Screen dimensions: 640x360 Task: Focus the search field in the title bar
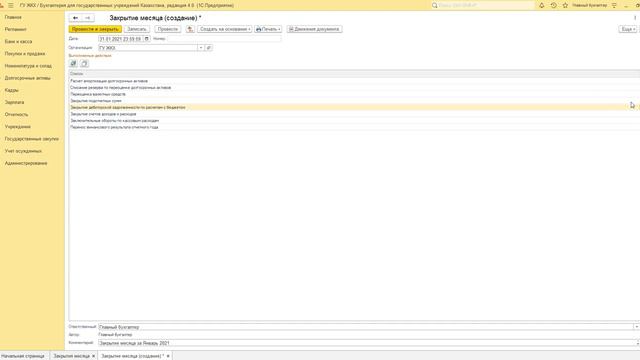click(x=486, y=5)
